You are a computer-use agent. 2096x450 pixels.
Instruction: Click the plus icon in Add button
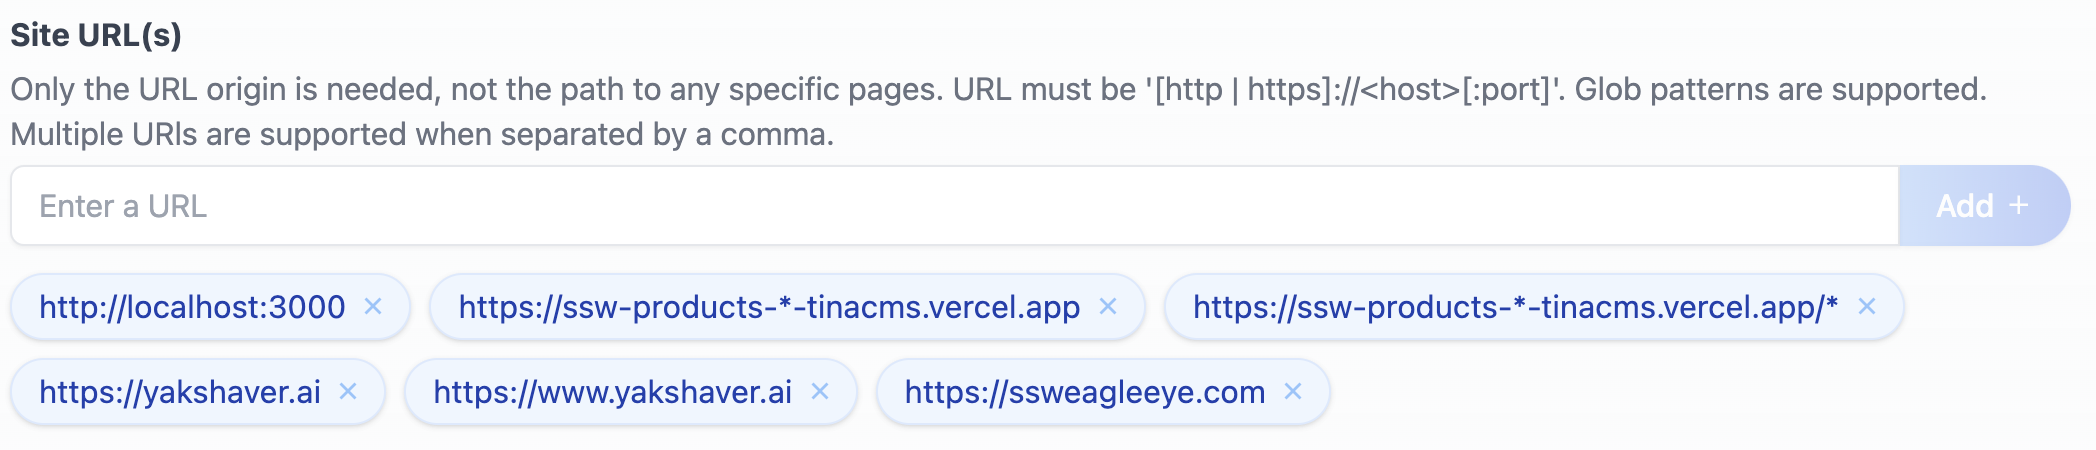coord(2019,205)
